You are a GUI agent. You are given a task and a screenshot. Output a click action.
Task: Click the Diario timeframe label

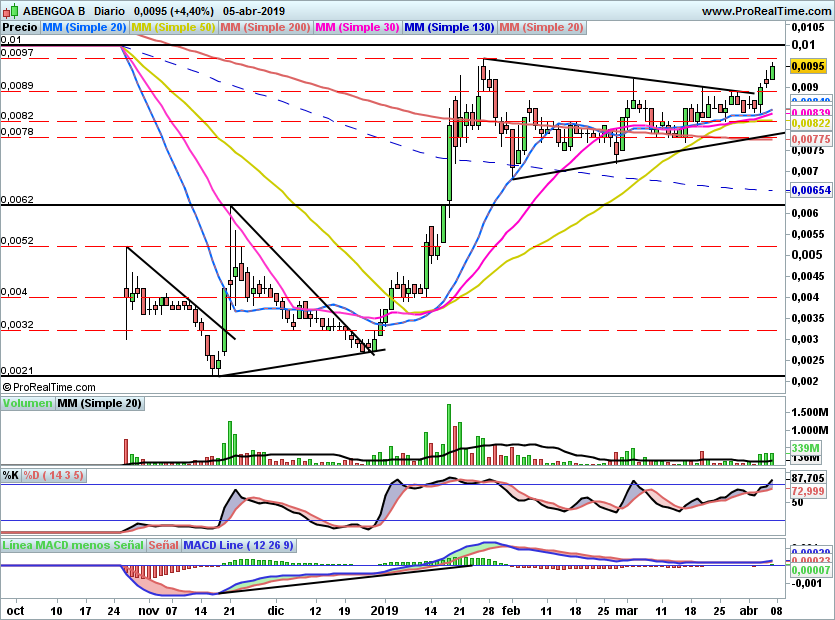point(109,11)
